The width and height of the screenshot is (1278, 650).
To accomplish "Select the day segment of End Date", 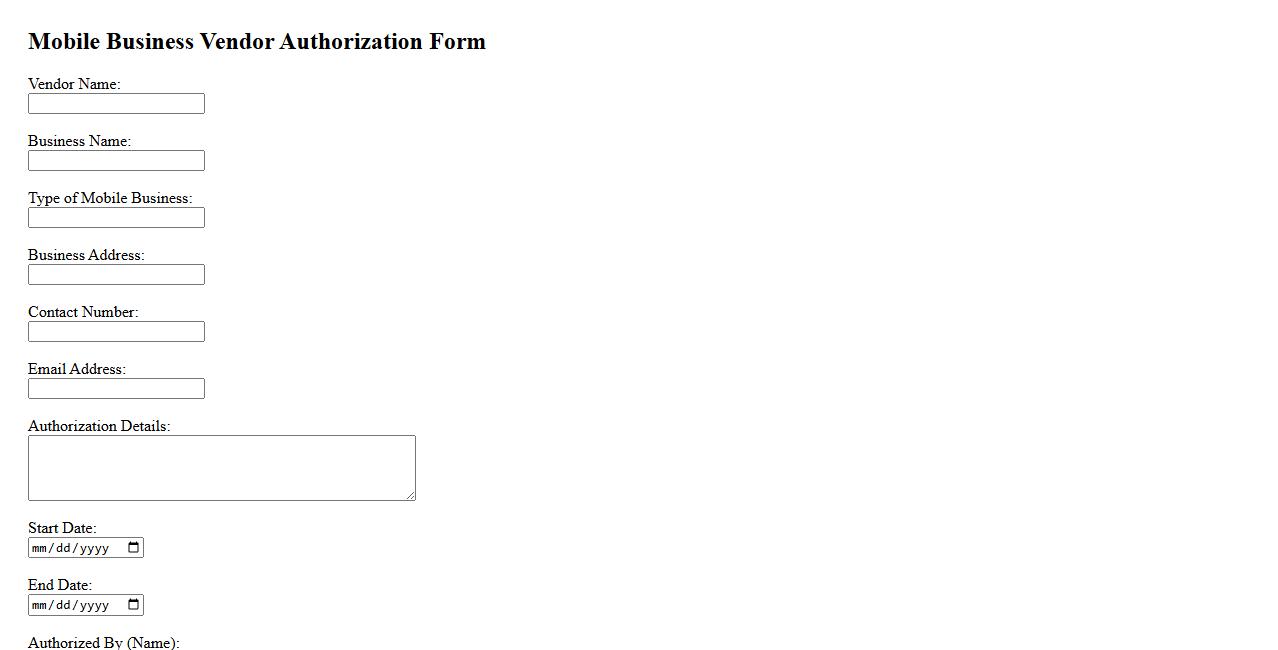I will coord(63,605).
